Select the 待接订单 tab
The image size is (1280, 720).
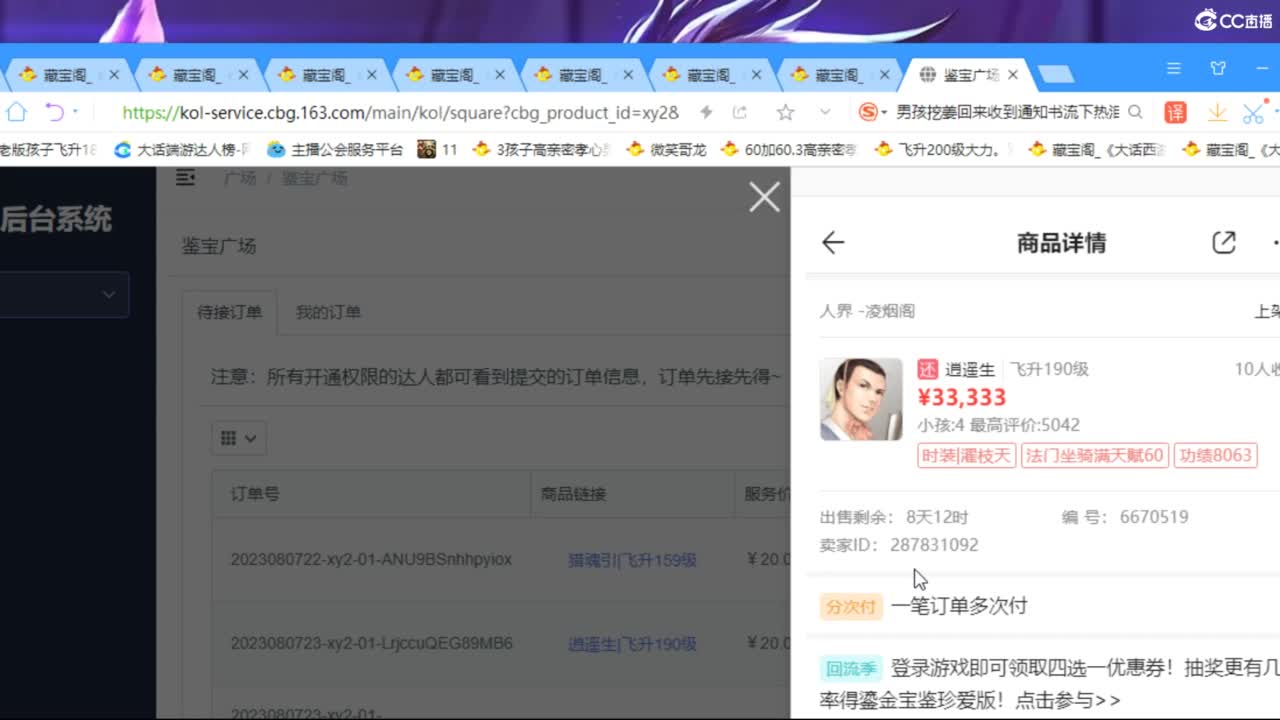230,312
